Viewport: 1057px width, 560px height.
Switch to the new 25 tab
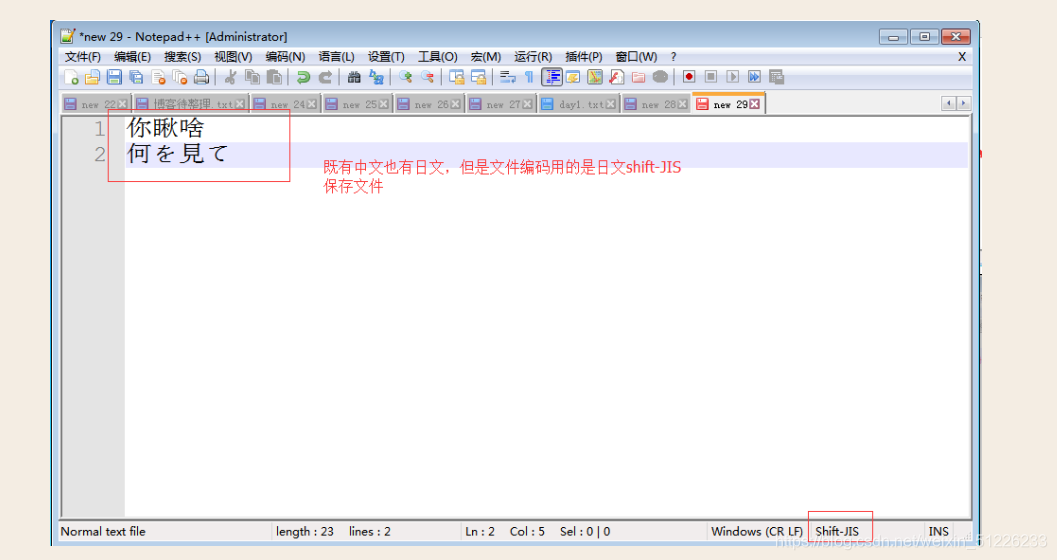pyautogui.click(x=357, y=104)
